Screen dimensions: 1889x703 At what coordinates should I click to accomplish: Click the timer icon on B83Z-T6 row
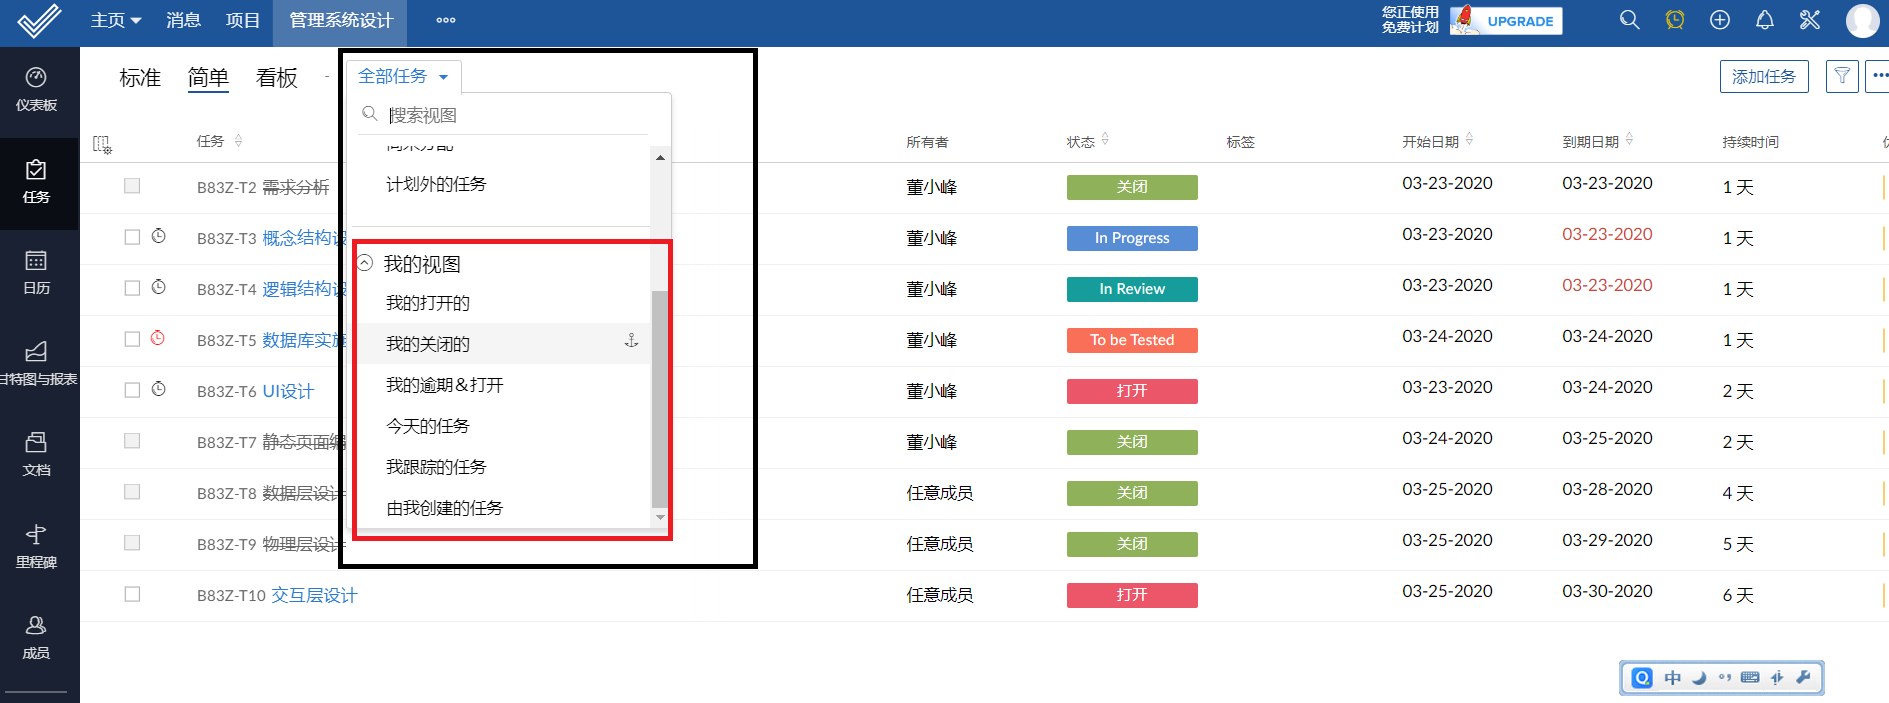158,389
